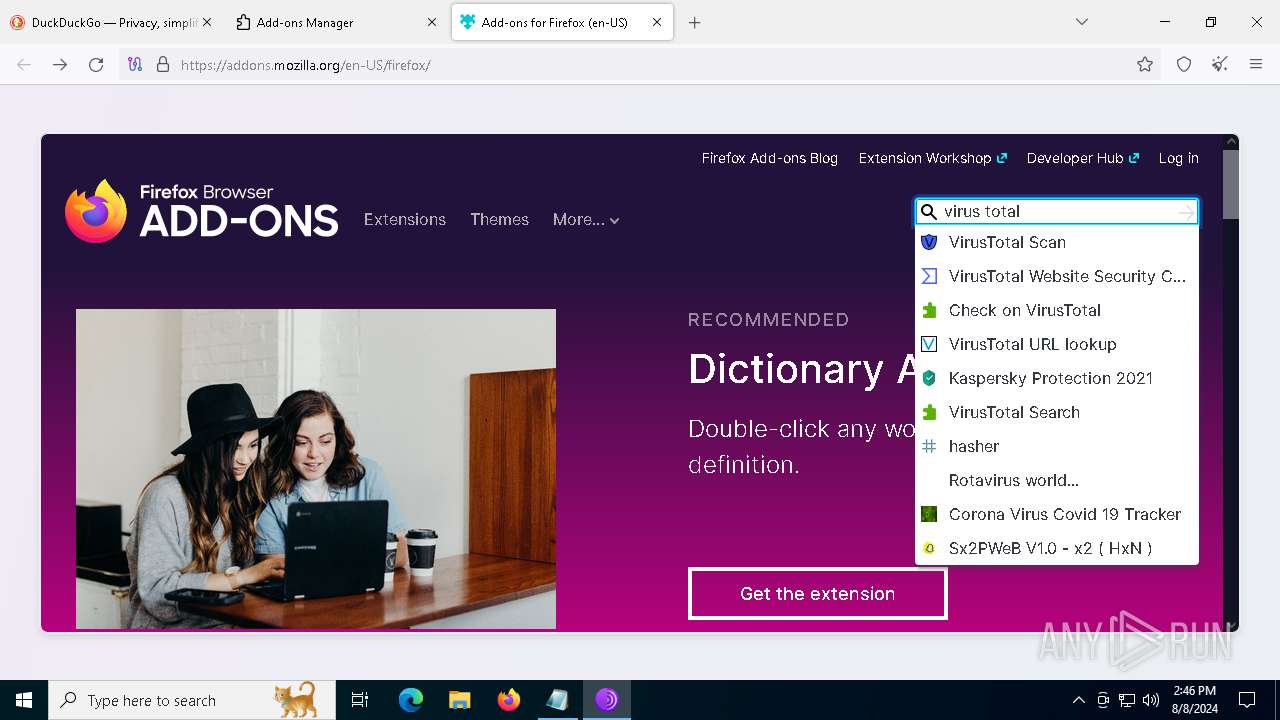The image size is (1280, 720).
Task: Select Kaspersky Protection 2021 suggestion
Action: [x=1057, y=378]
